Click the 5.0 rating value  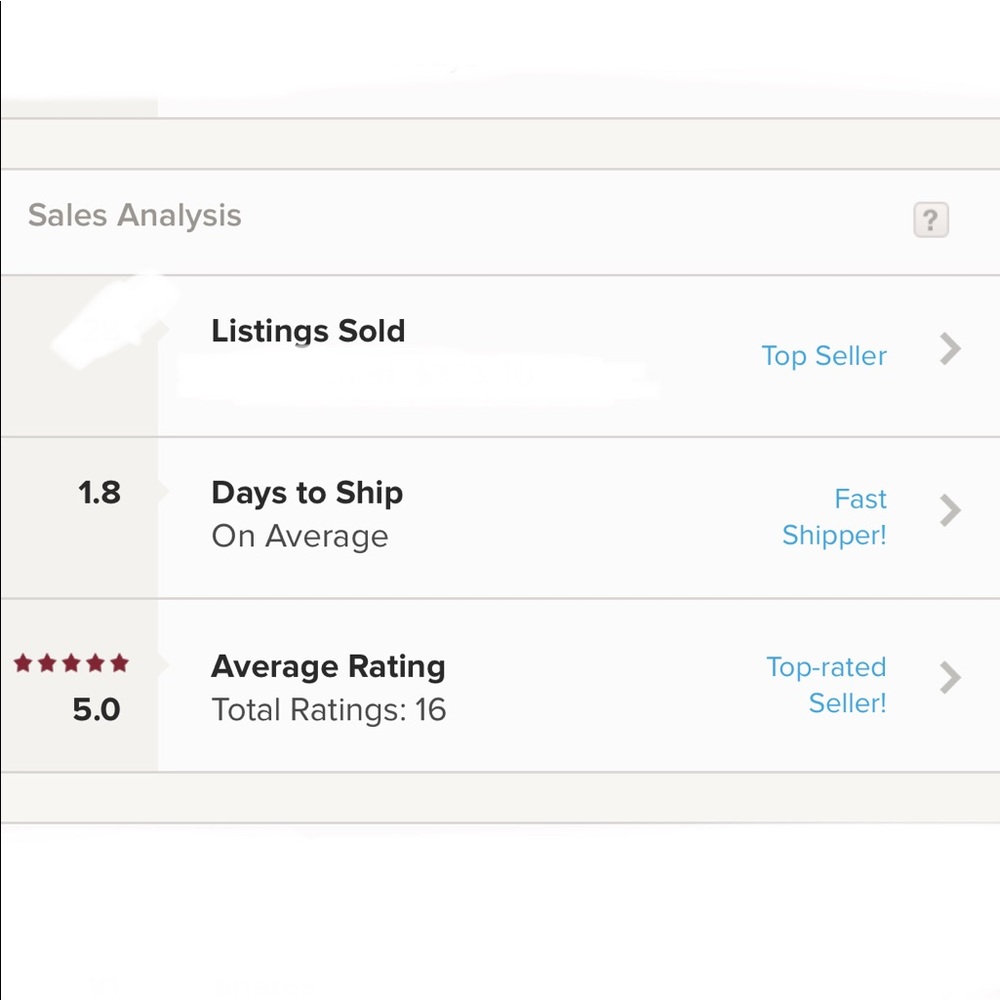click(96, 710)
